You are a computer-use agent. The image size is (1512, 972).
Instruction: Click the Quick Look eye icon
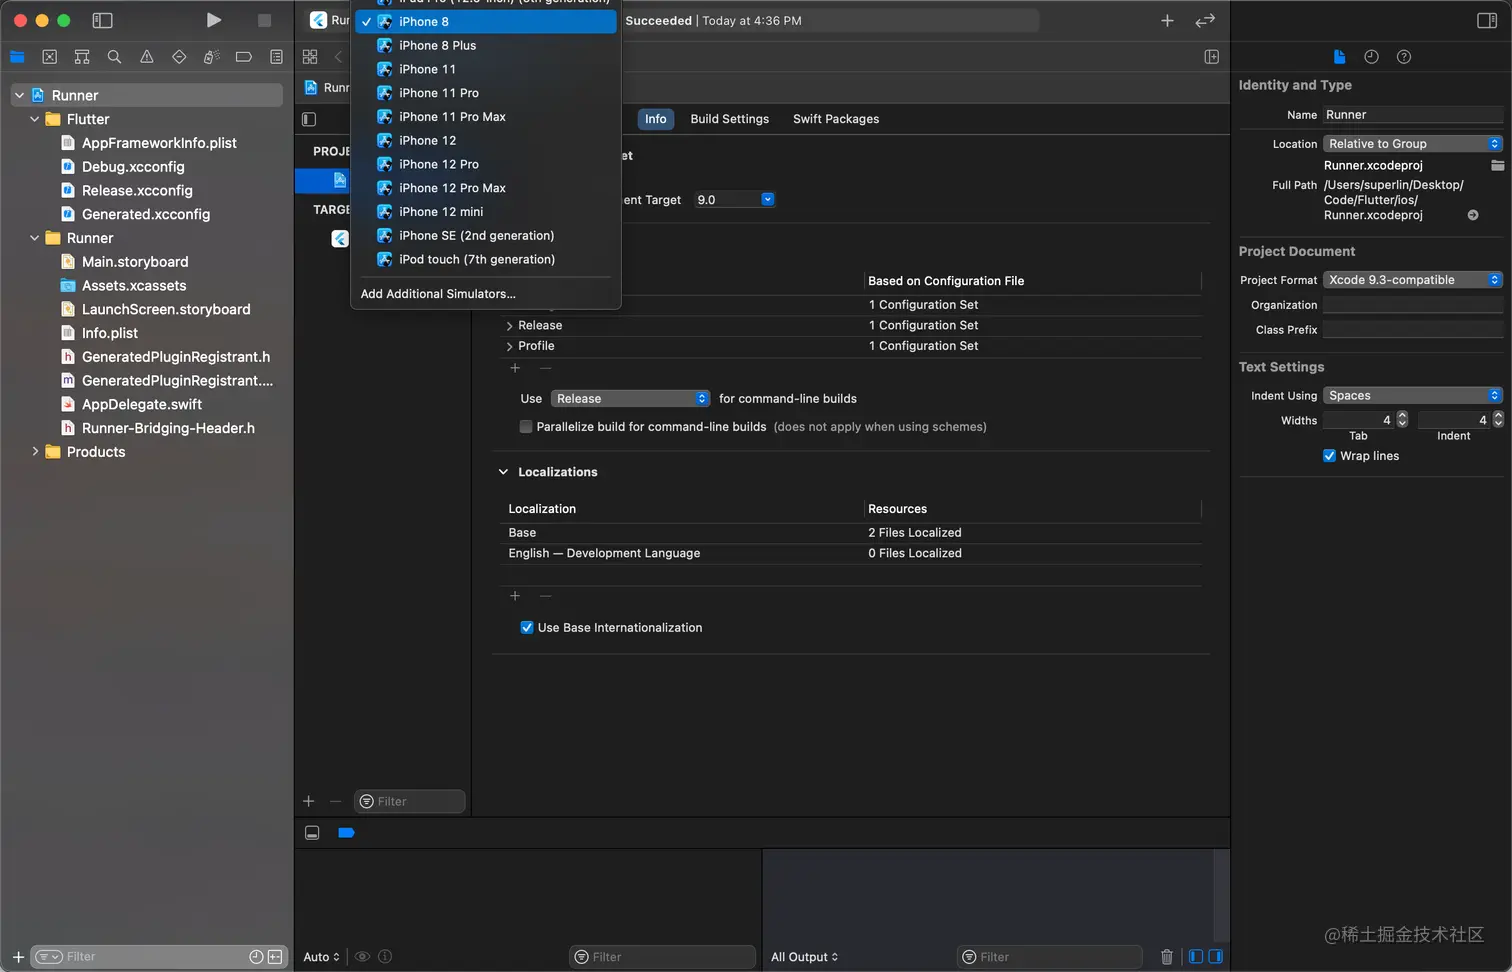coord(362,957)
